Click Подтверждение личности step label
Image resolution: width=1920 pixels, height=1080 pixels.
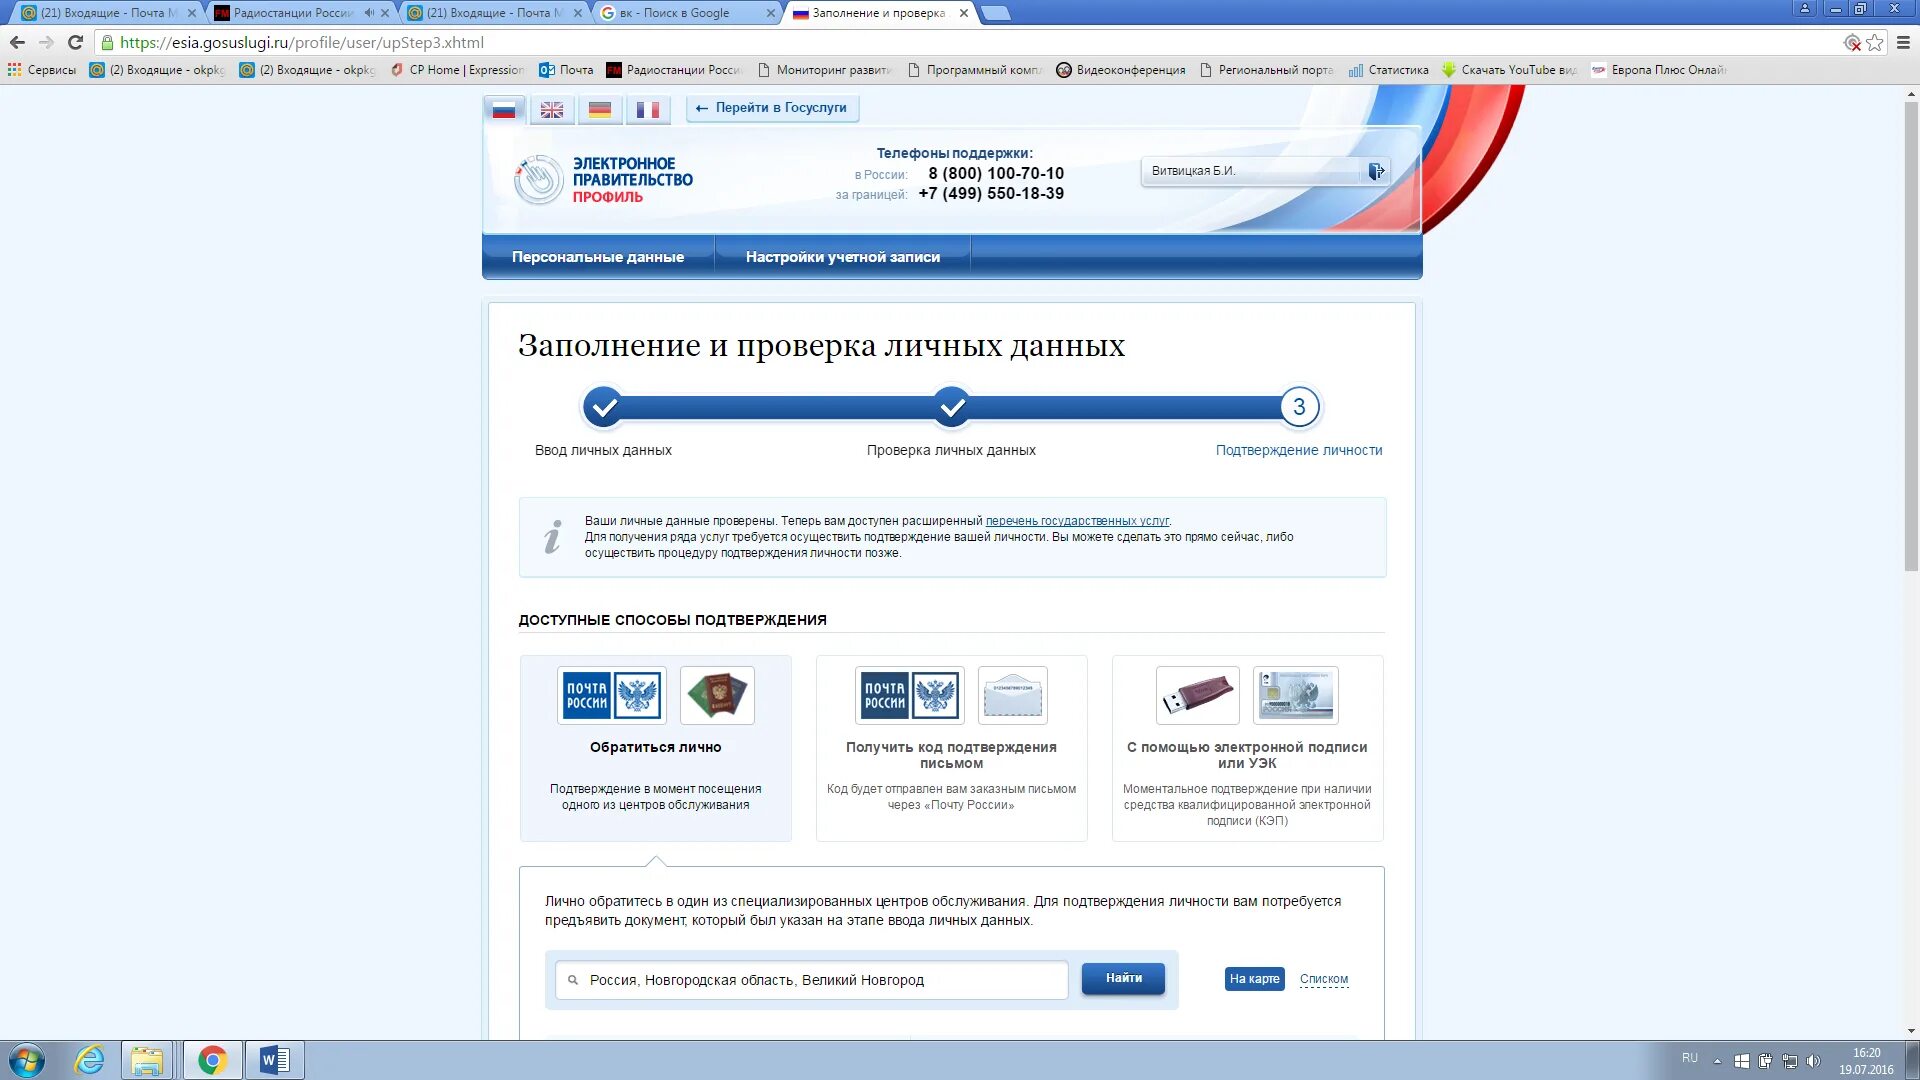click(1299, 450)
